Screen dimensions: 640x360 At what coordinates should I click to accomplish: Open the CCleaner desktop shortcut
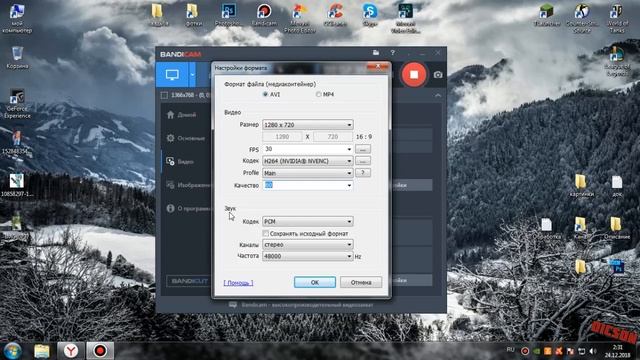335,15
